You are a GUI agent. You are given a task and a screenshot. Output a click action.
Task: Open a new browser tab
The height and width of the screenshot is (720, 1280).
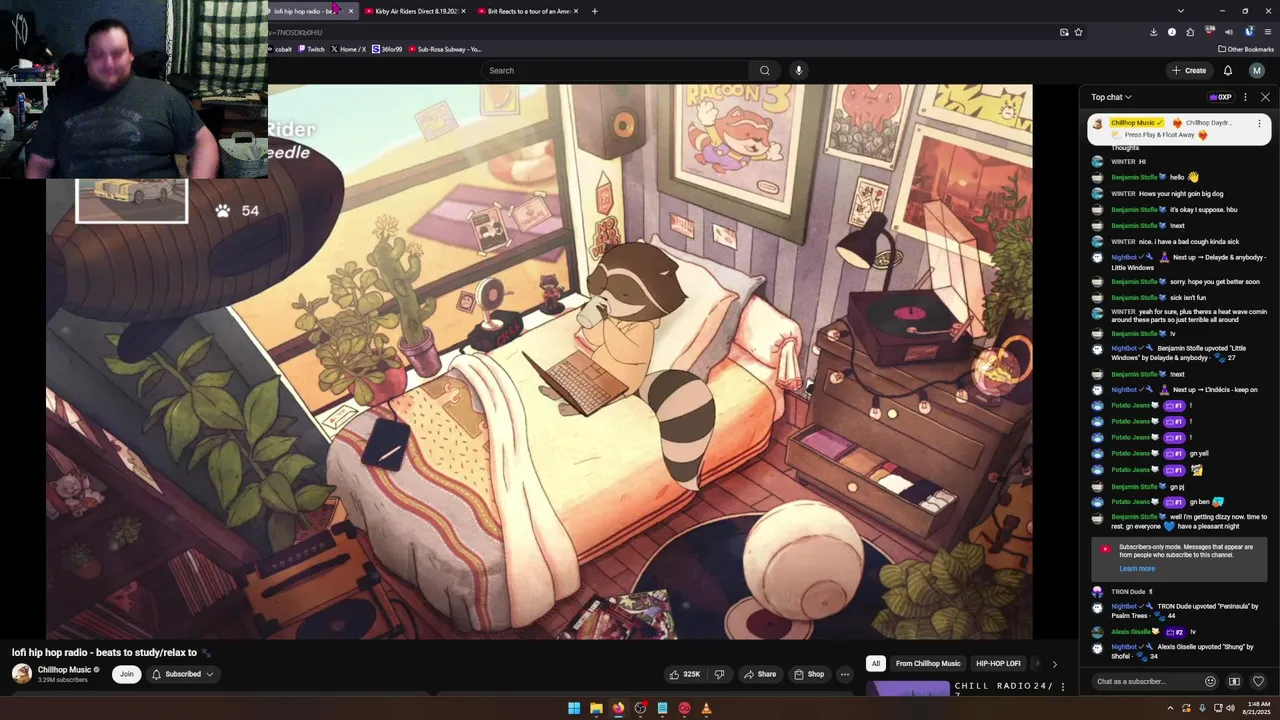[x=594, y=11]
